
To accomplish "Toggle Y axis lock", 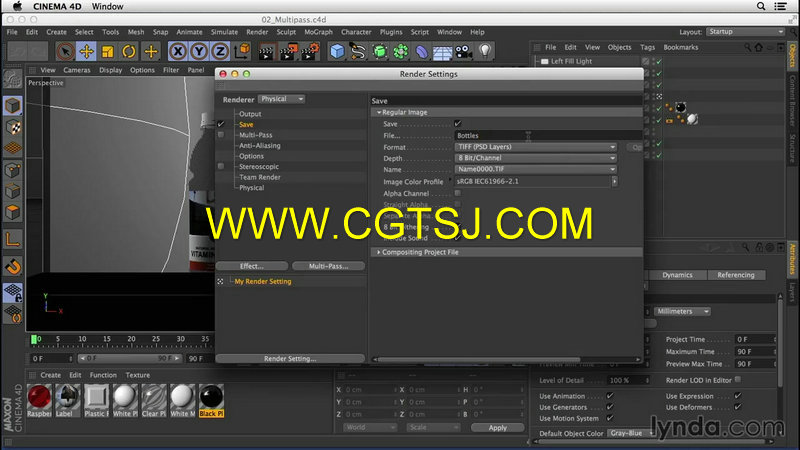I will [x=199, y=52].
